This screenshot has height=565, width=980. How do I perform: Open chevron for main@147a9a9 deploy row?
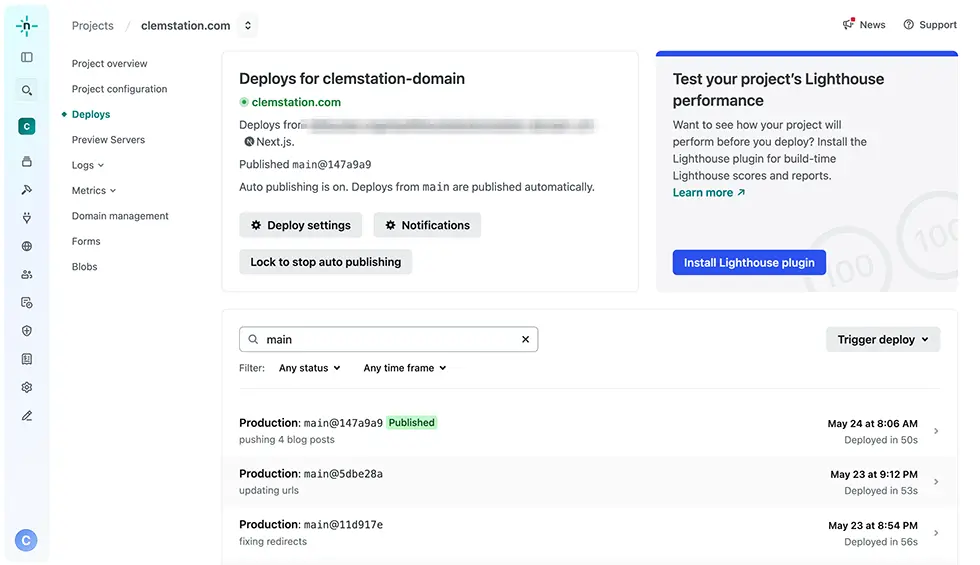[x=936, y=431]
